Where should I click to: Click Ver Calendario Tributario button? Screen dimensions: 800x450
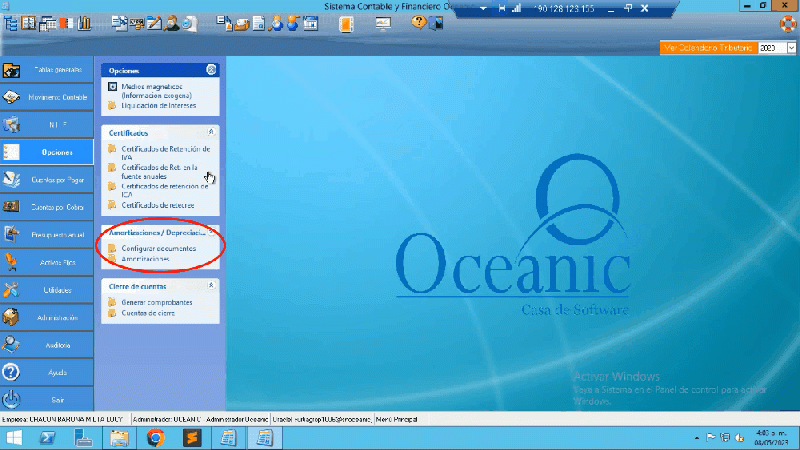709,47
